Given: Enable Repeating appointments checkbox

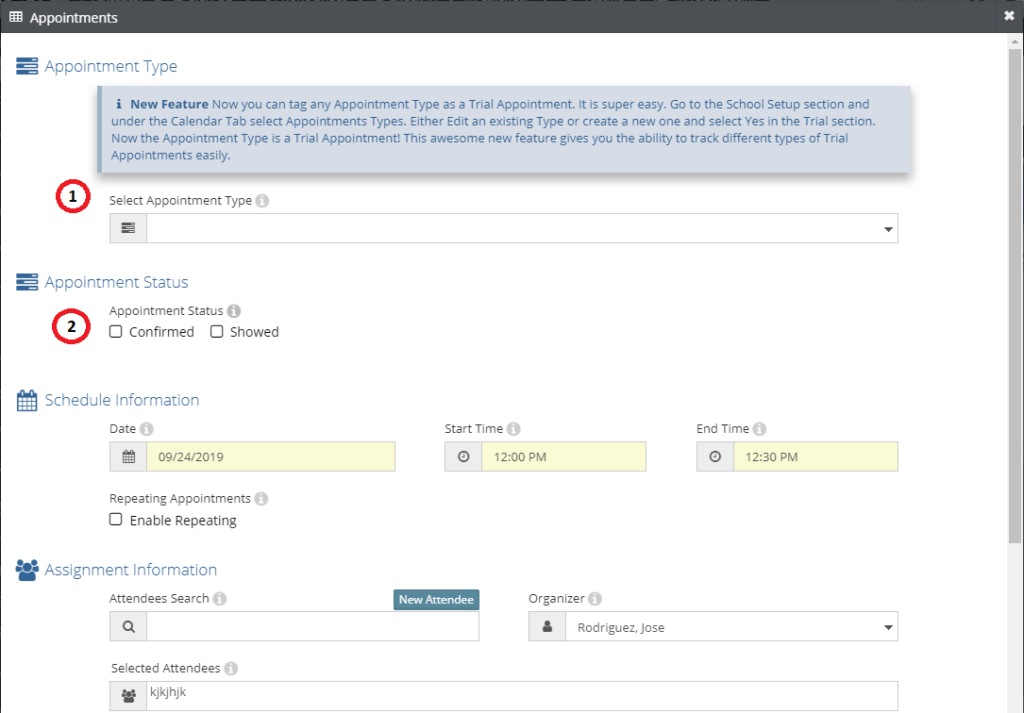Looking at the screenshot, I should tap(116, 520).
